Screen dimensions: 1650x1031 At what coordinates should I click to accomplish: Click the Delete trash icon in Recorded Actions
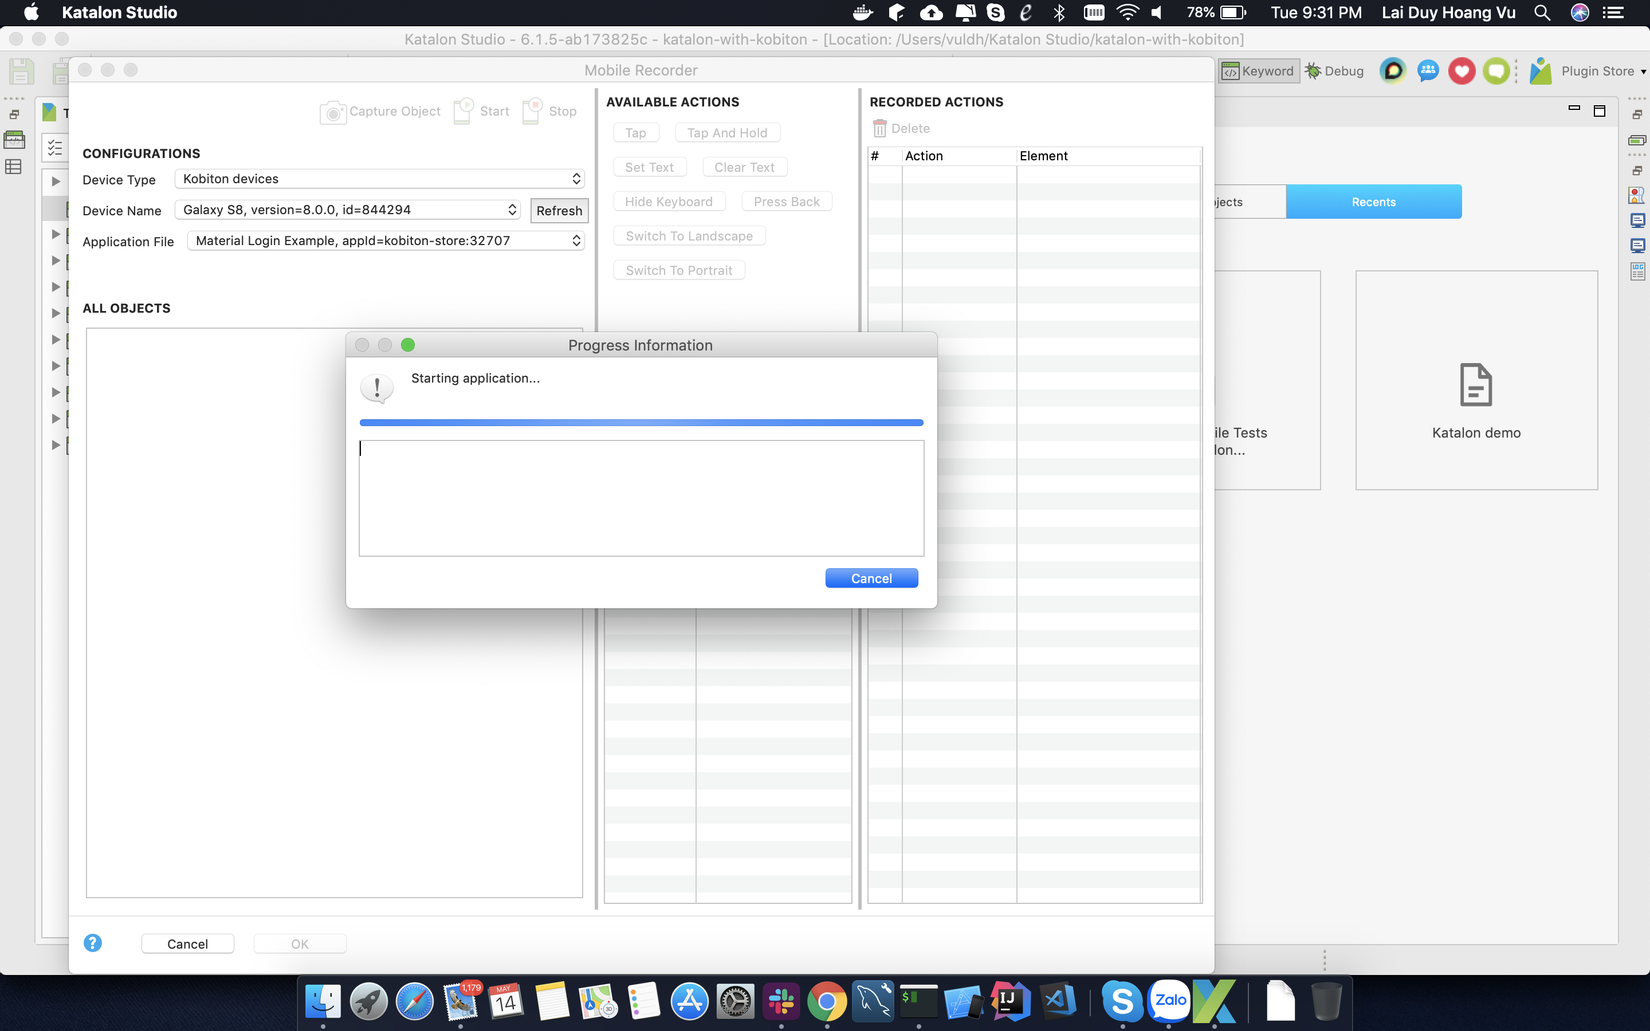[x=880, y=128]
